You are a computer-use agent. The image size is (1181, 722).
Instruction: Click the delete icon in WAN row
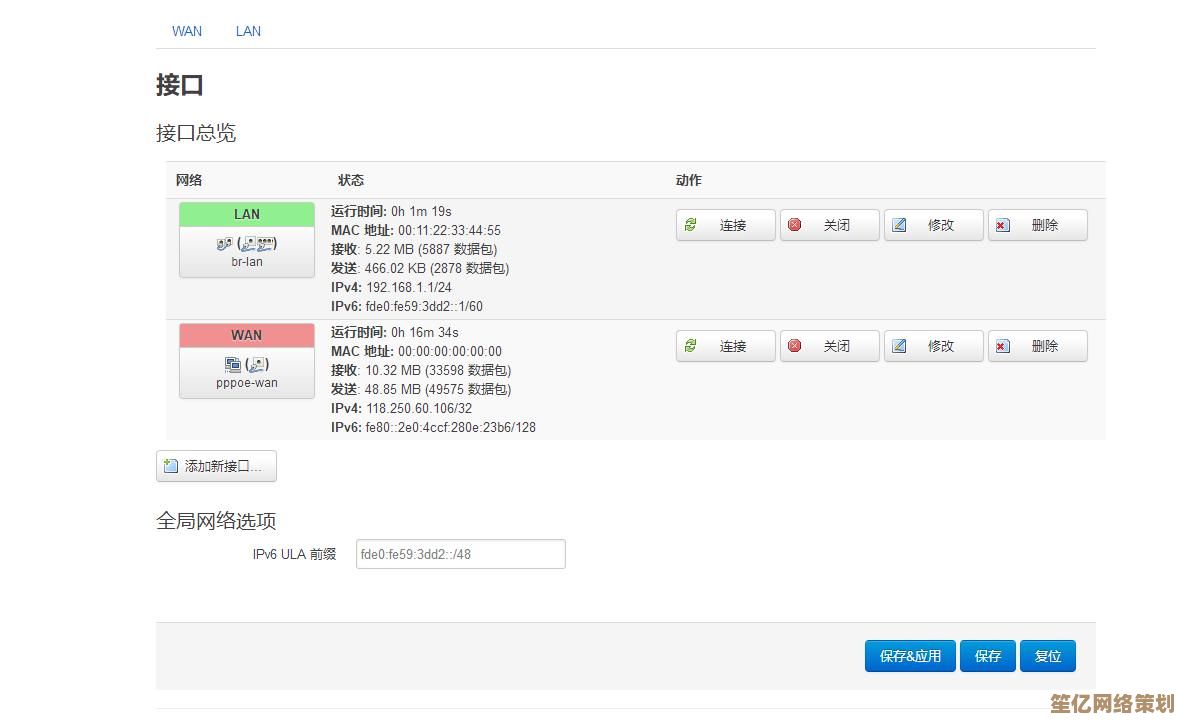click(1003, 346)
